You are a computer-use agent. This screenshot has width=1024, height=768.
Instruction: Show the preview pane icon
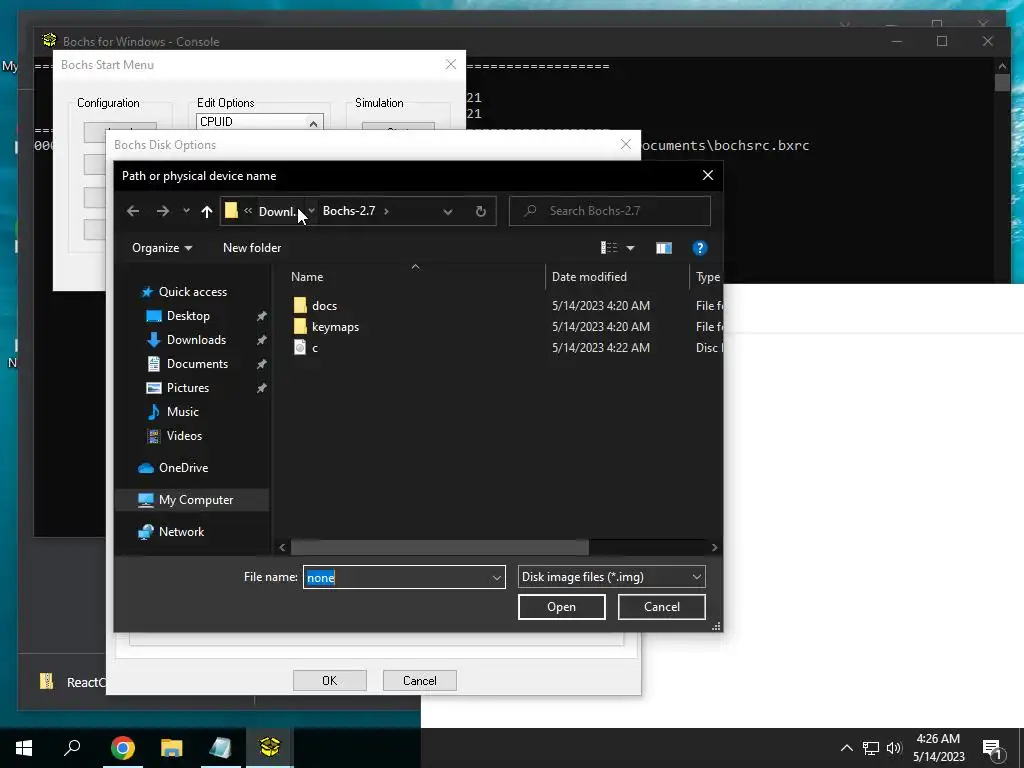tap(664, 248)
